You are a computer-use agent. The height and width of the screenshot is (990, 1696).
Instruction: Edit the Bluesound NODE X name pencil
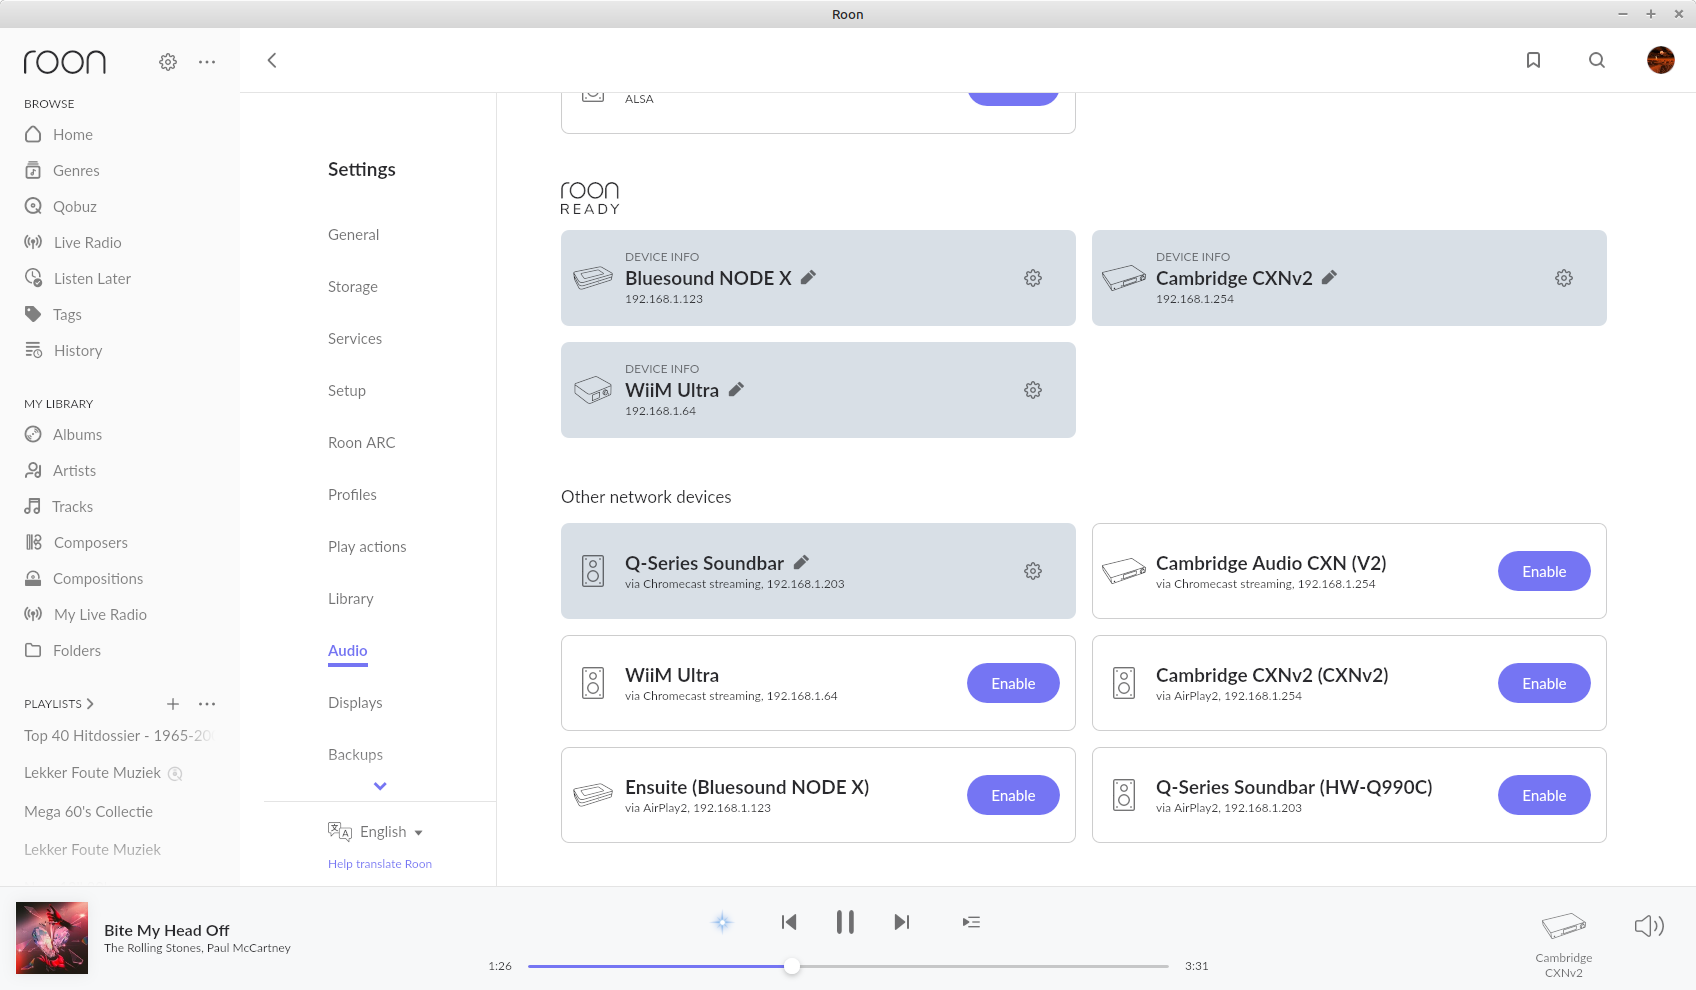(x=808, y=278)
